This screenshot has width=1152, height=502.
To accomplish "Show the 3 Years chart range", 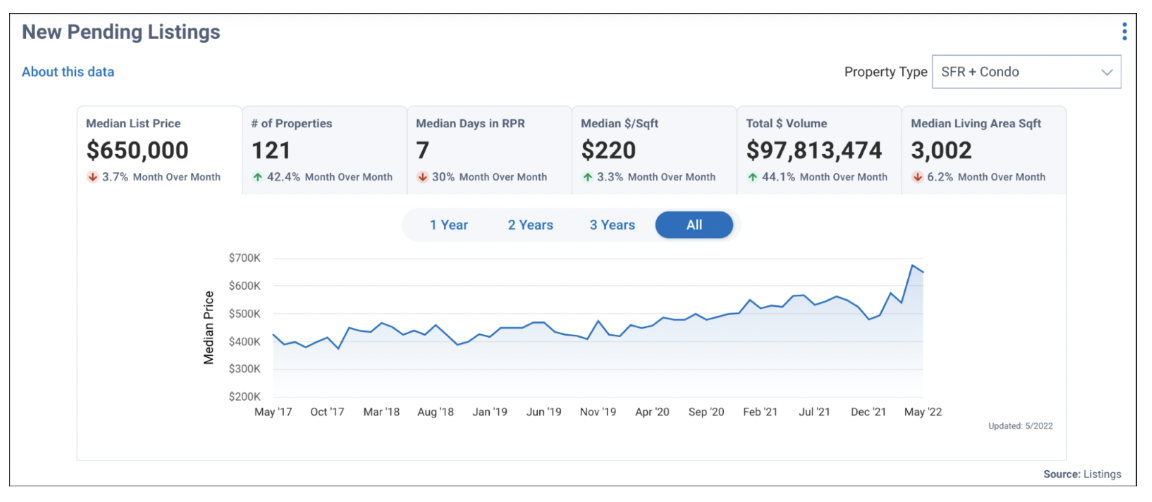I will 612,225.
